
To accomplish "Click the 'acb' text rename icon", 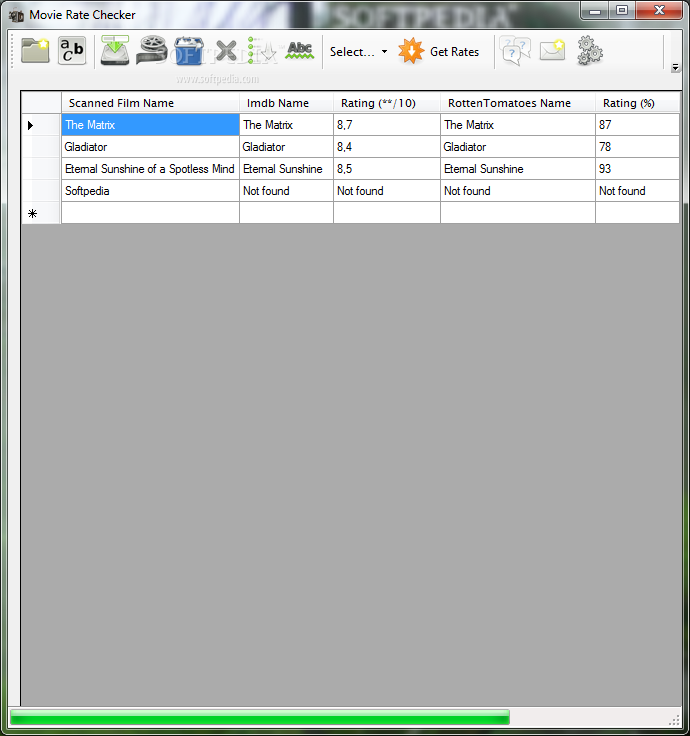I will pyautogui.click(x=72, y=51).
